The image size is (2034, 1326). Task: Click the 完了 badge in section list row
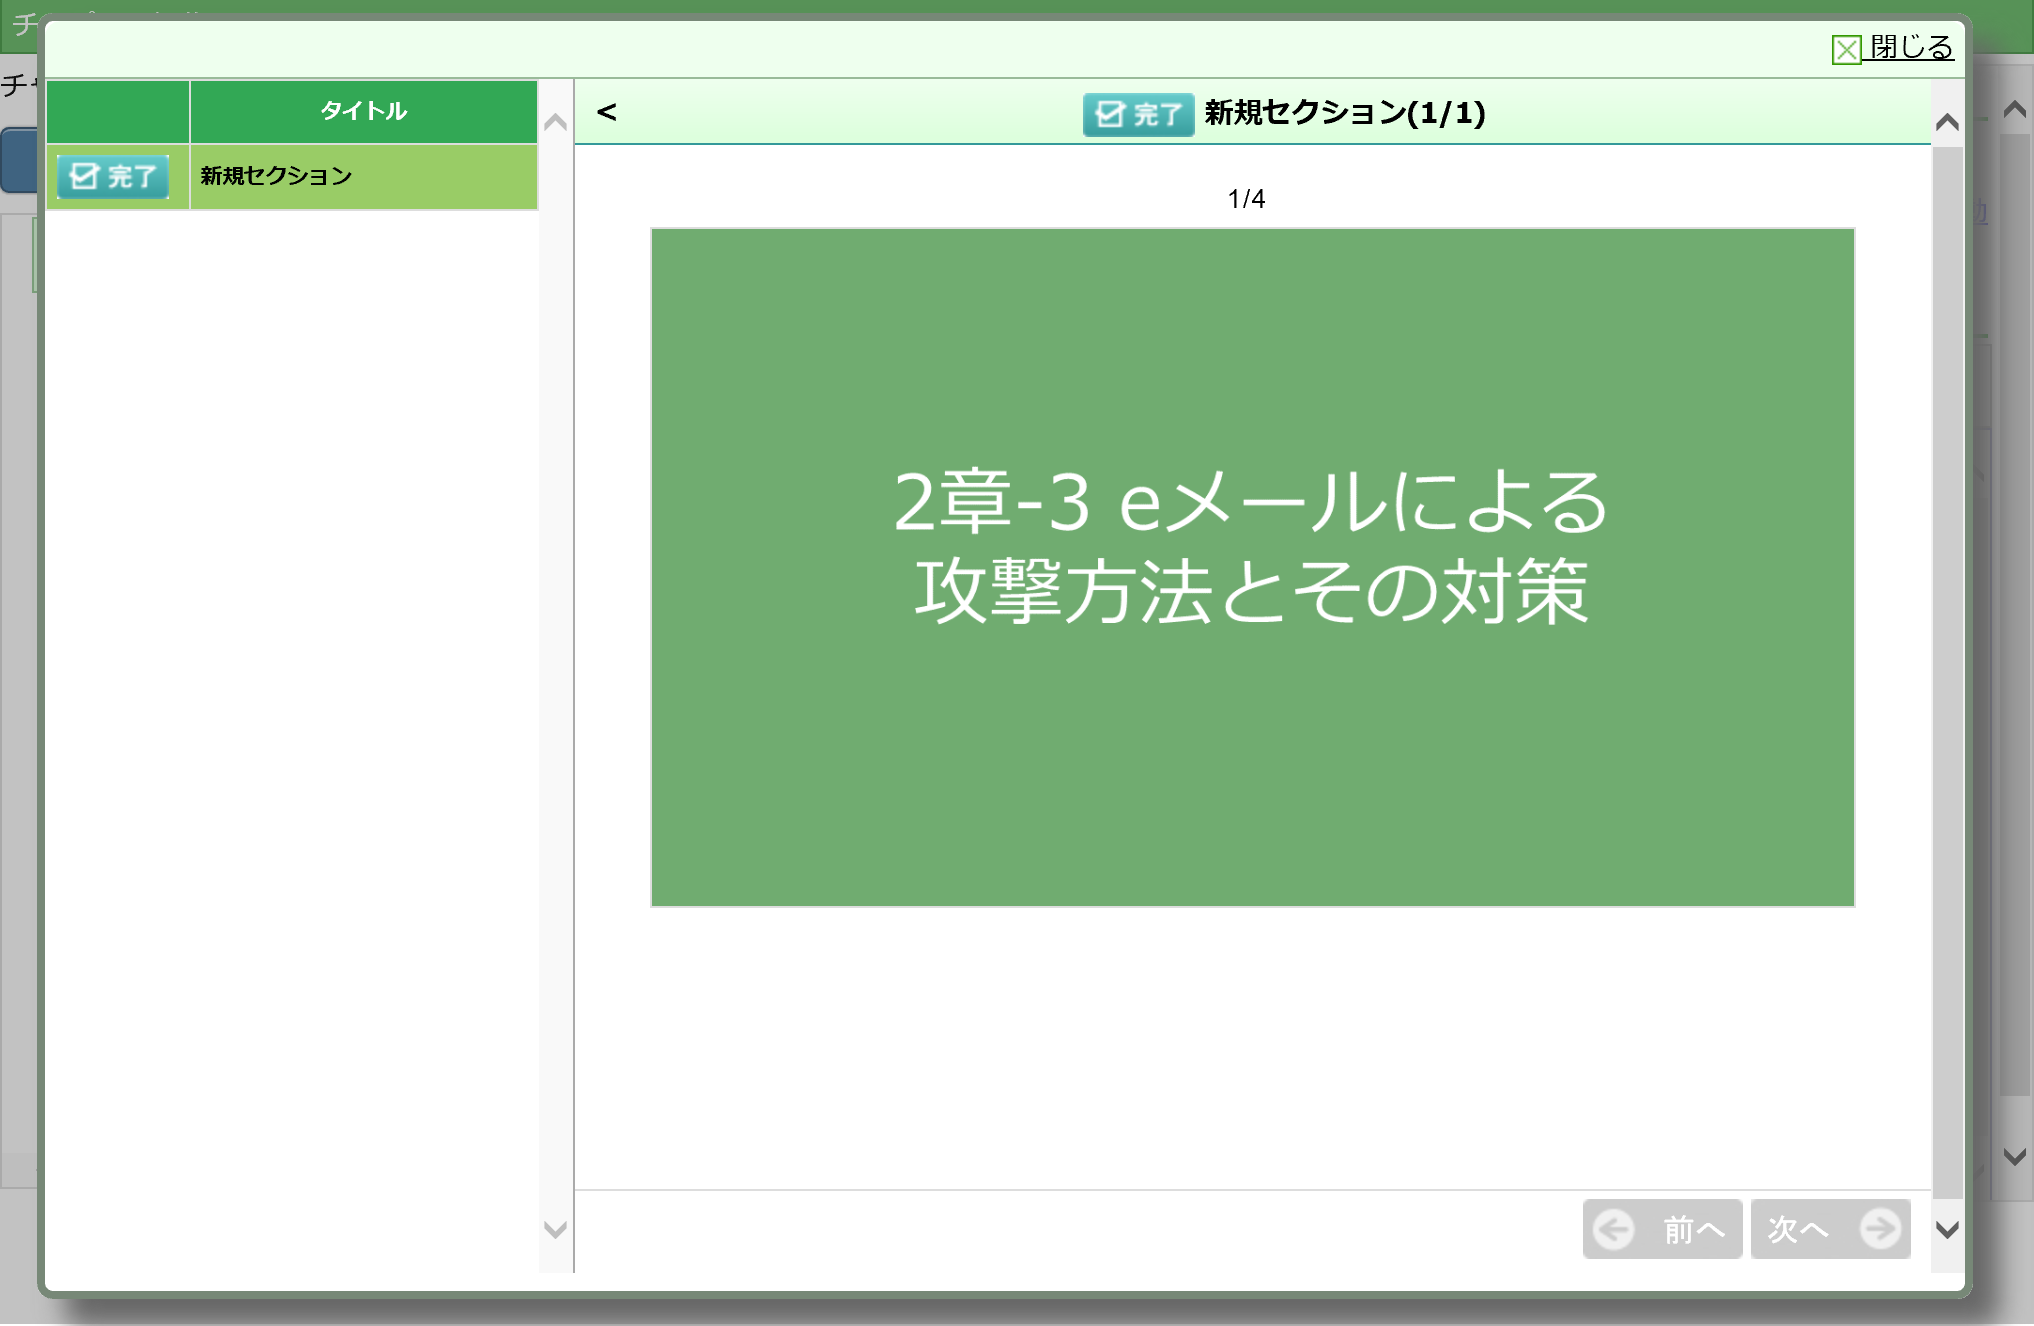click(x=113, y=177)
